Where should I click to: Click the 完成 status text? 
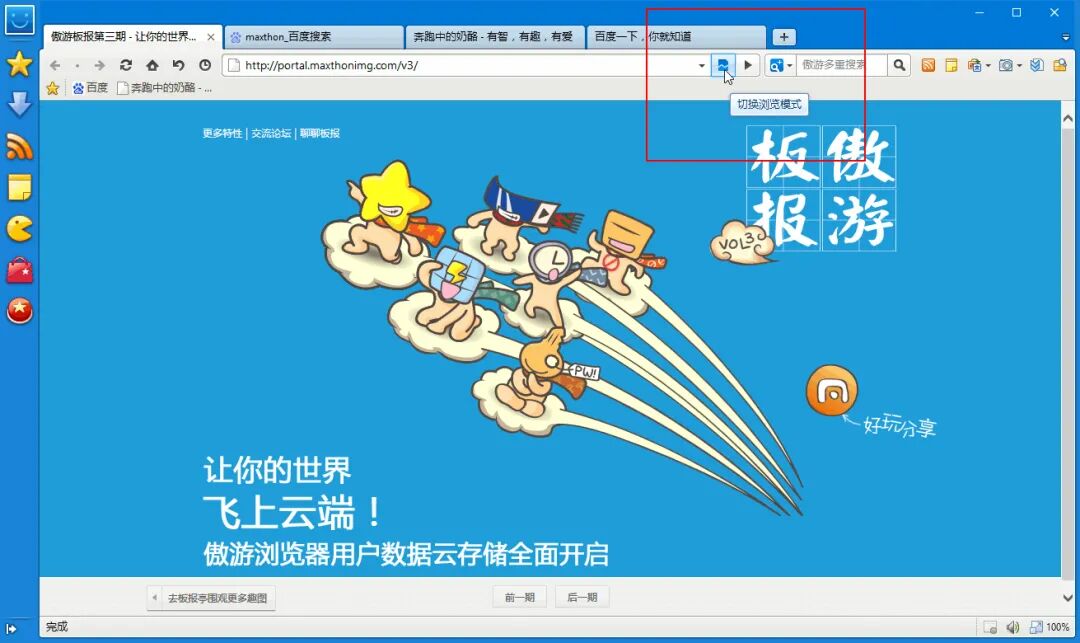[57, 626]
